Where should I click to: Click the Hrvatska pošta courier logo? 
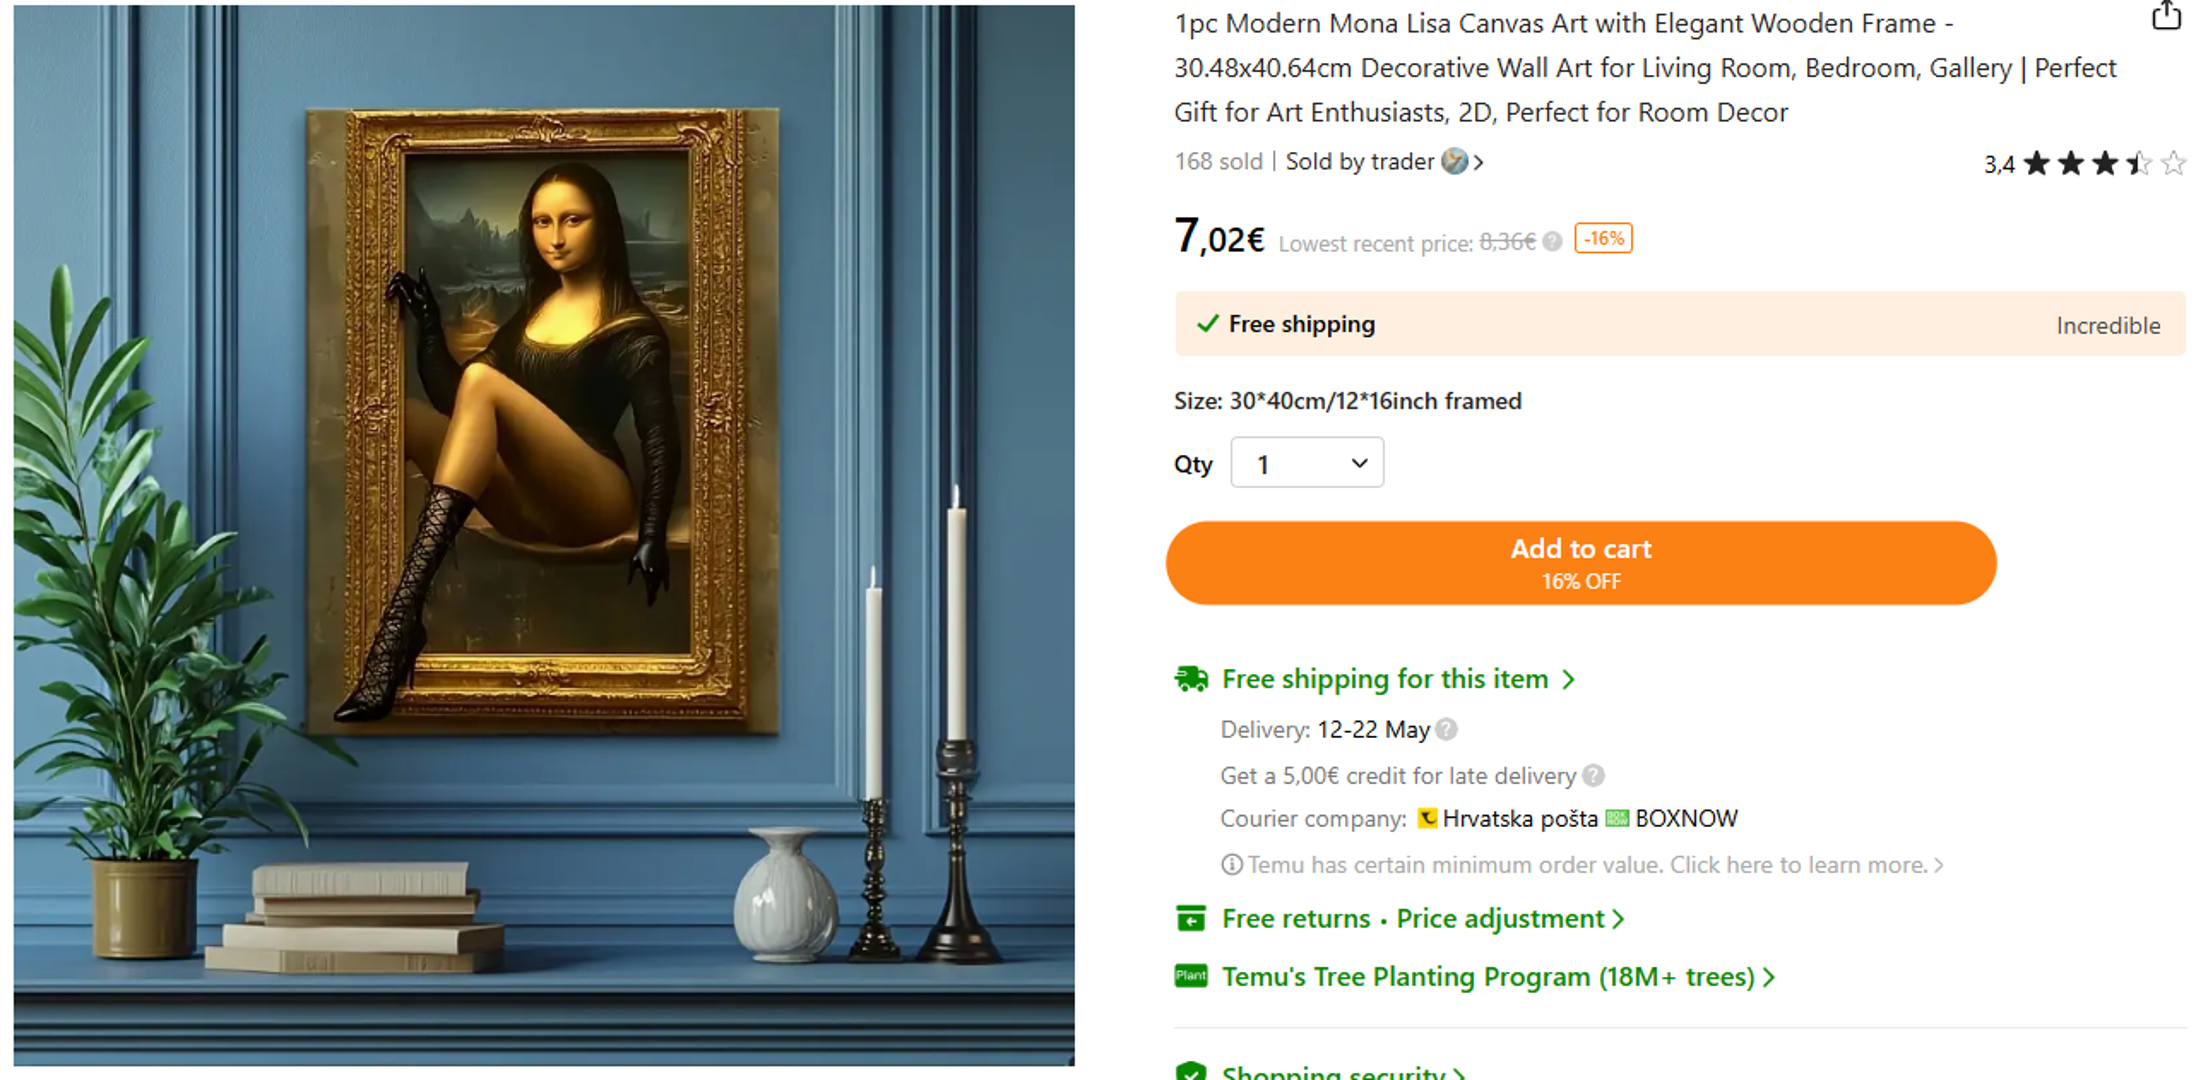1428,818
